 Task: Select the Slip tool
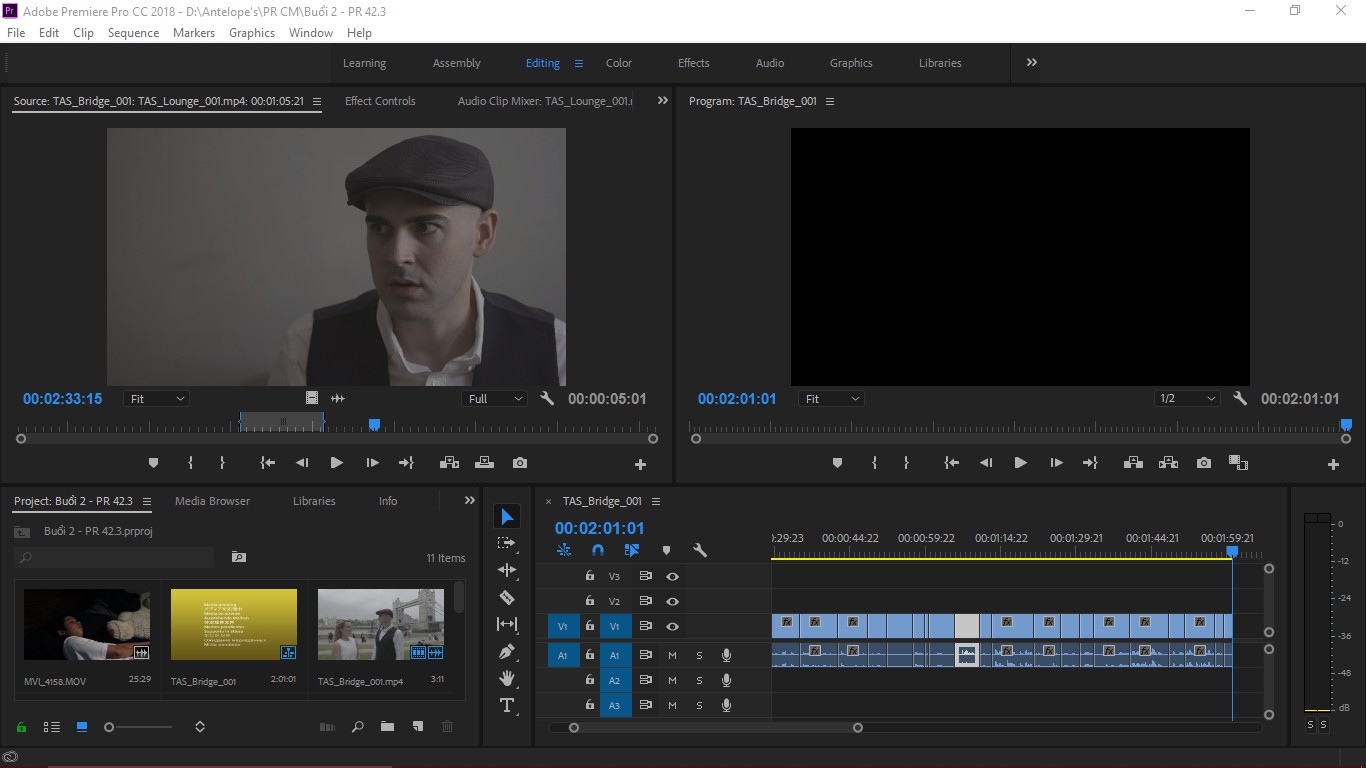(x=507, y=624)
